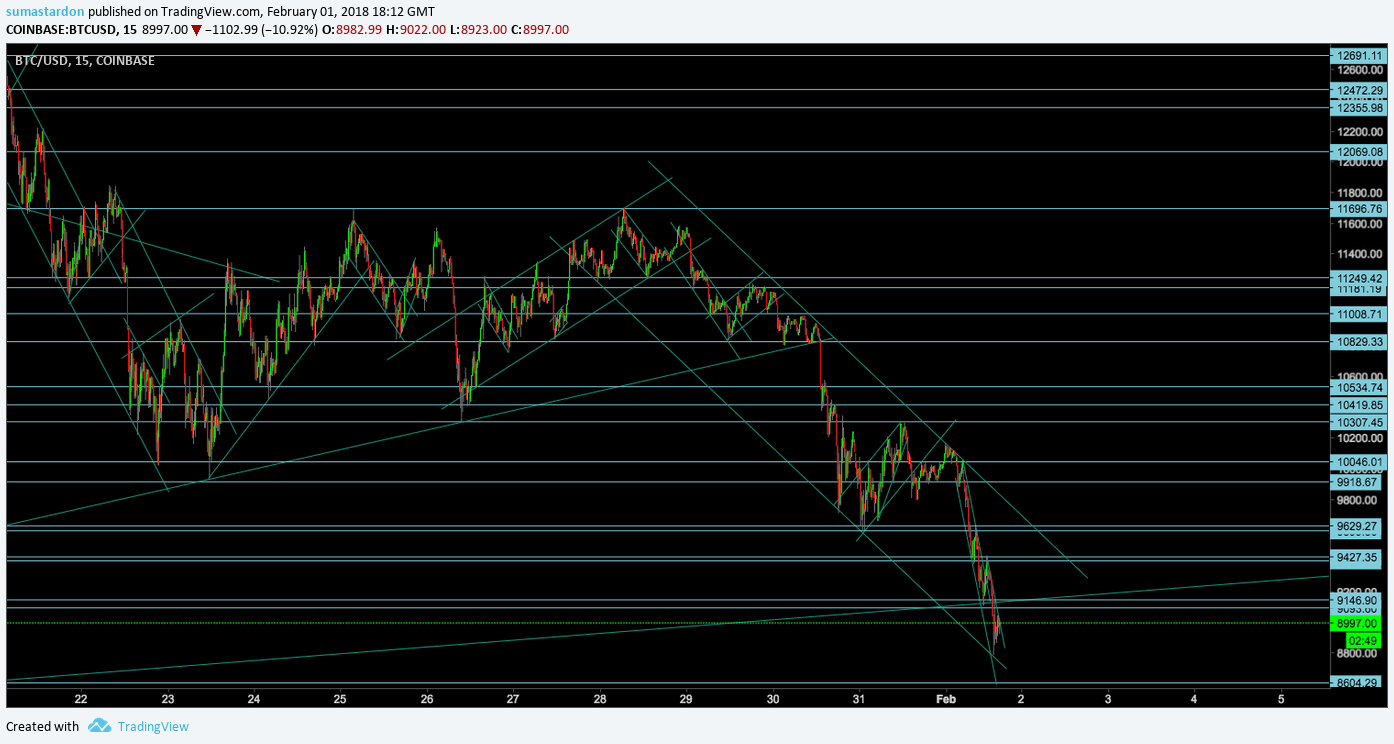Screen dimensions: 1394x744
Task: Click date 24 on the time axis
Action: (x=254, y=698)
